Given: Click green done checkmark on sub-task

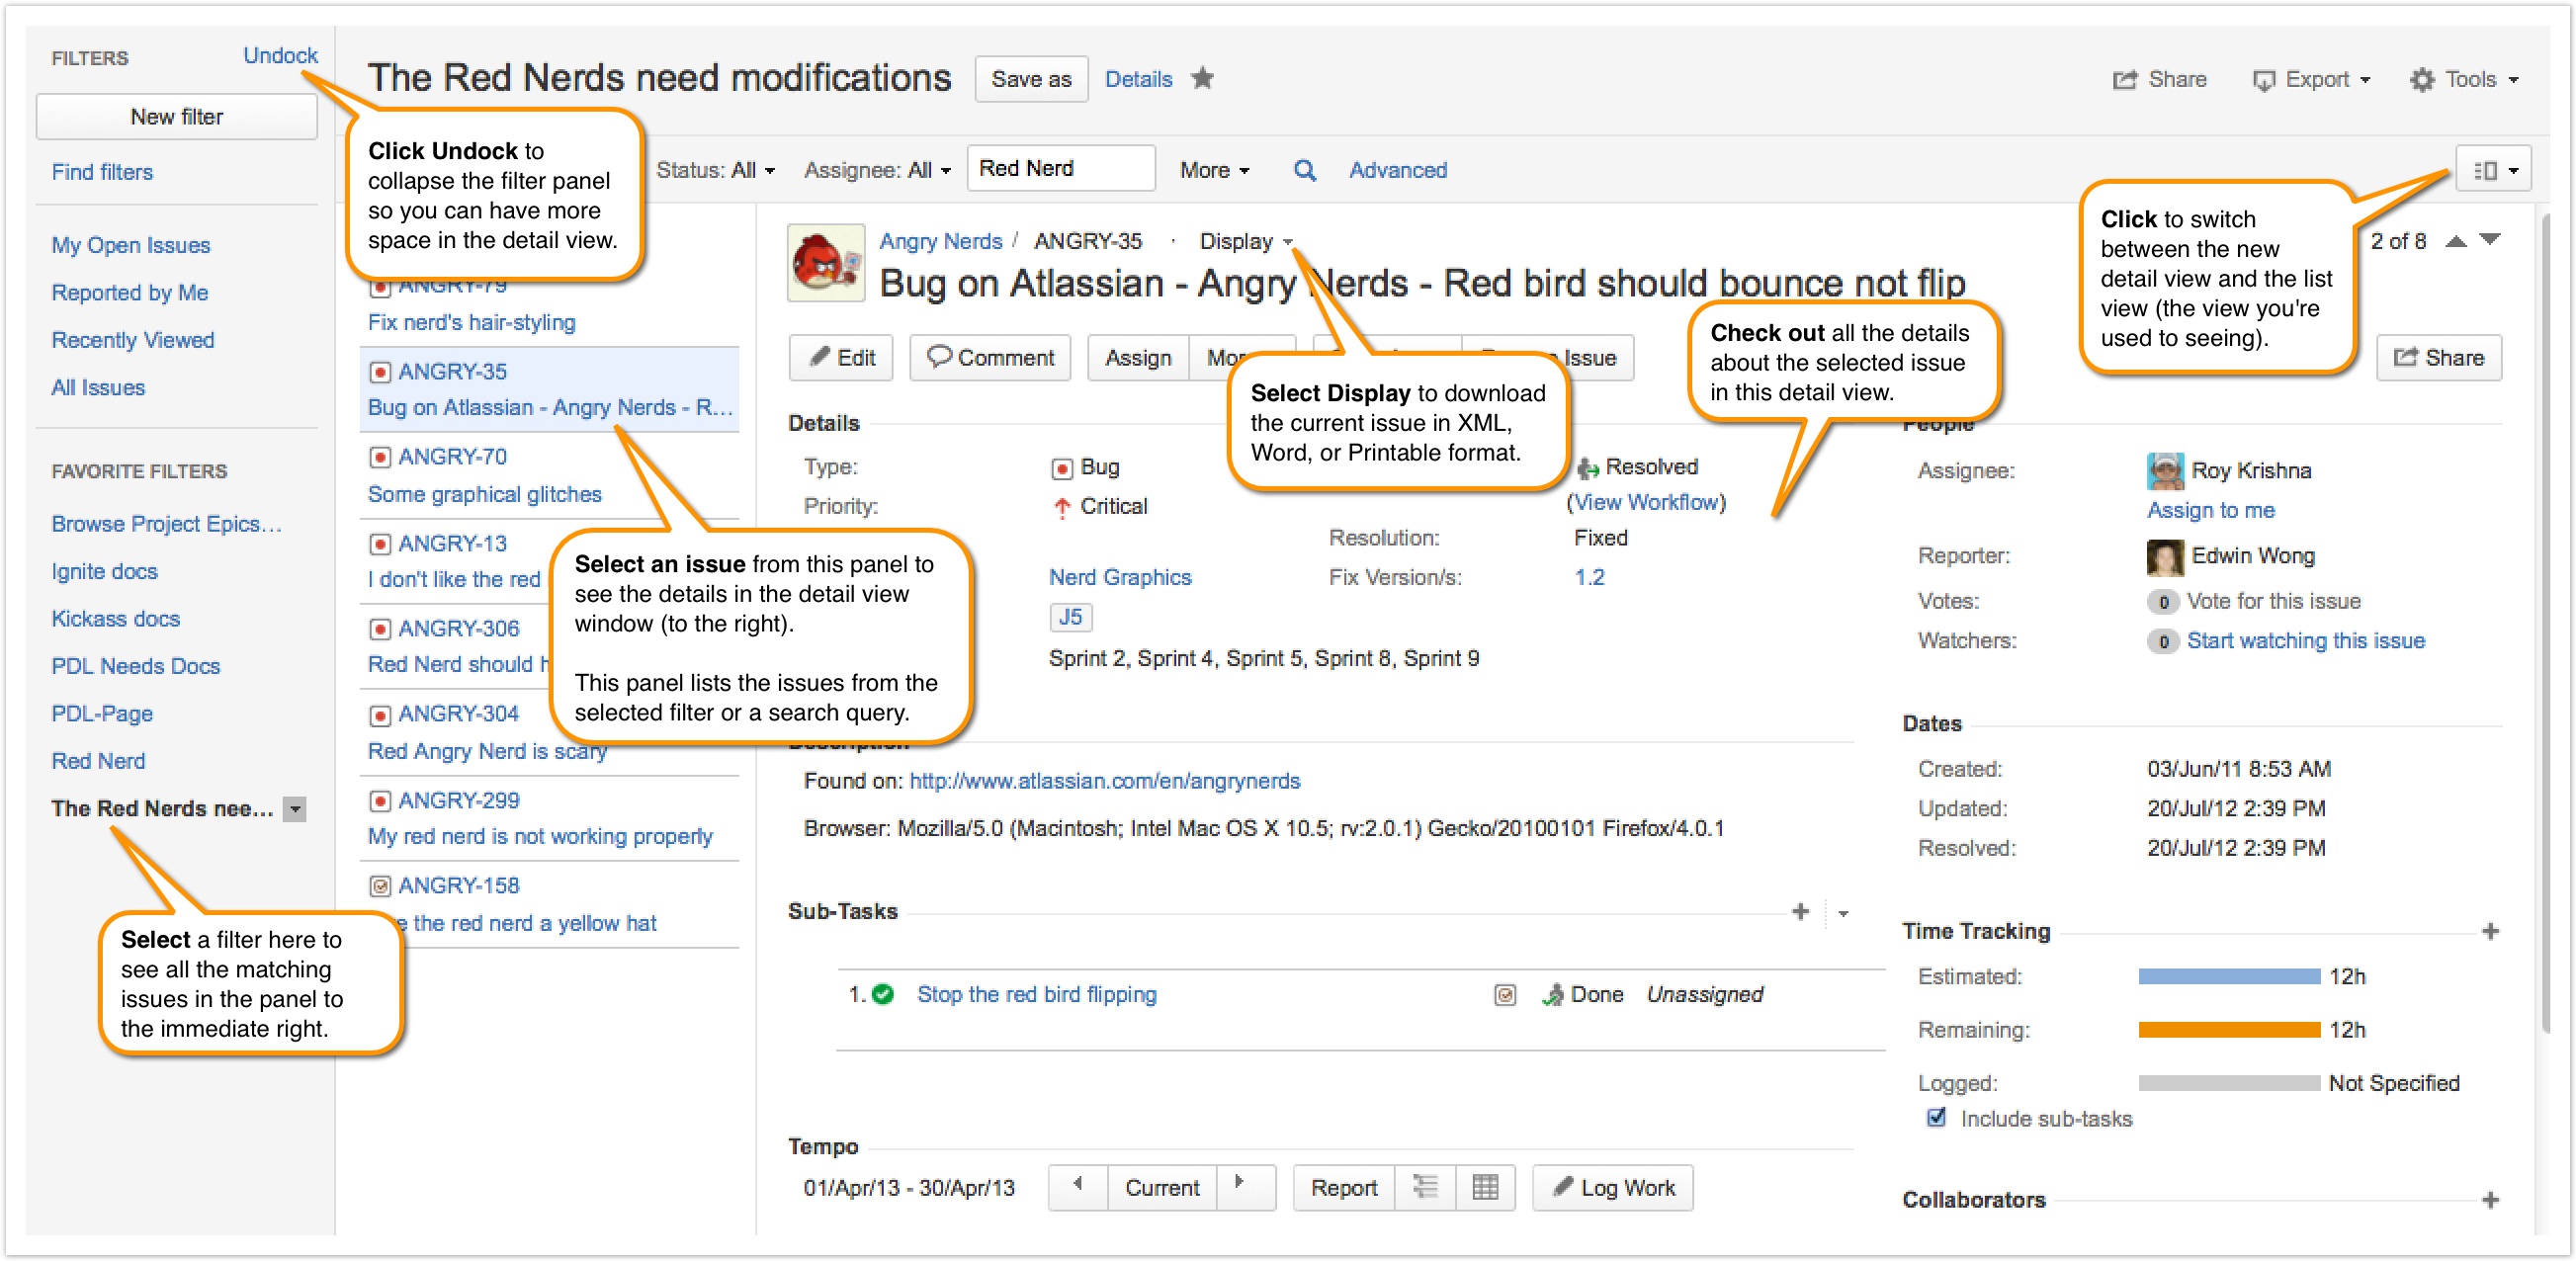Looking at the screenshot, I should tap(883, 995).
